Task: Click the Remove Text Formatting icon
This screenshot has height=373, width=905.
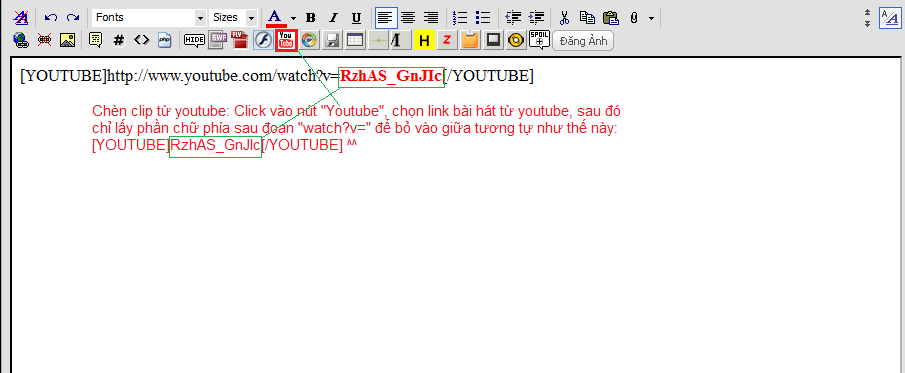Action: pos(21,18)
